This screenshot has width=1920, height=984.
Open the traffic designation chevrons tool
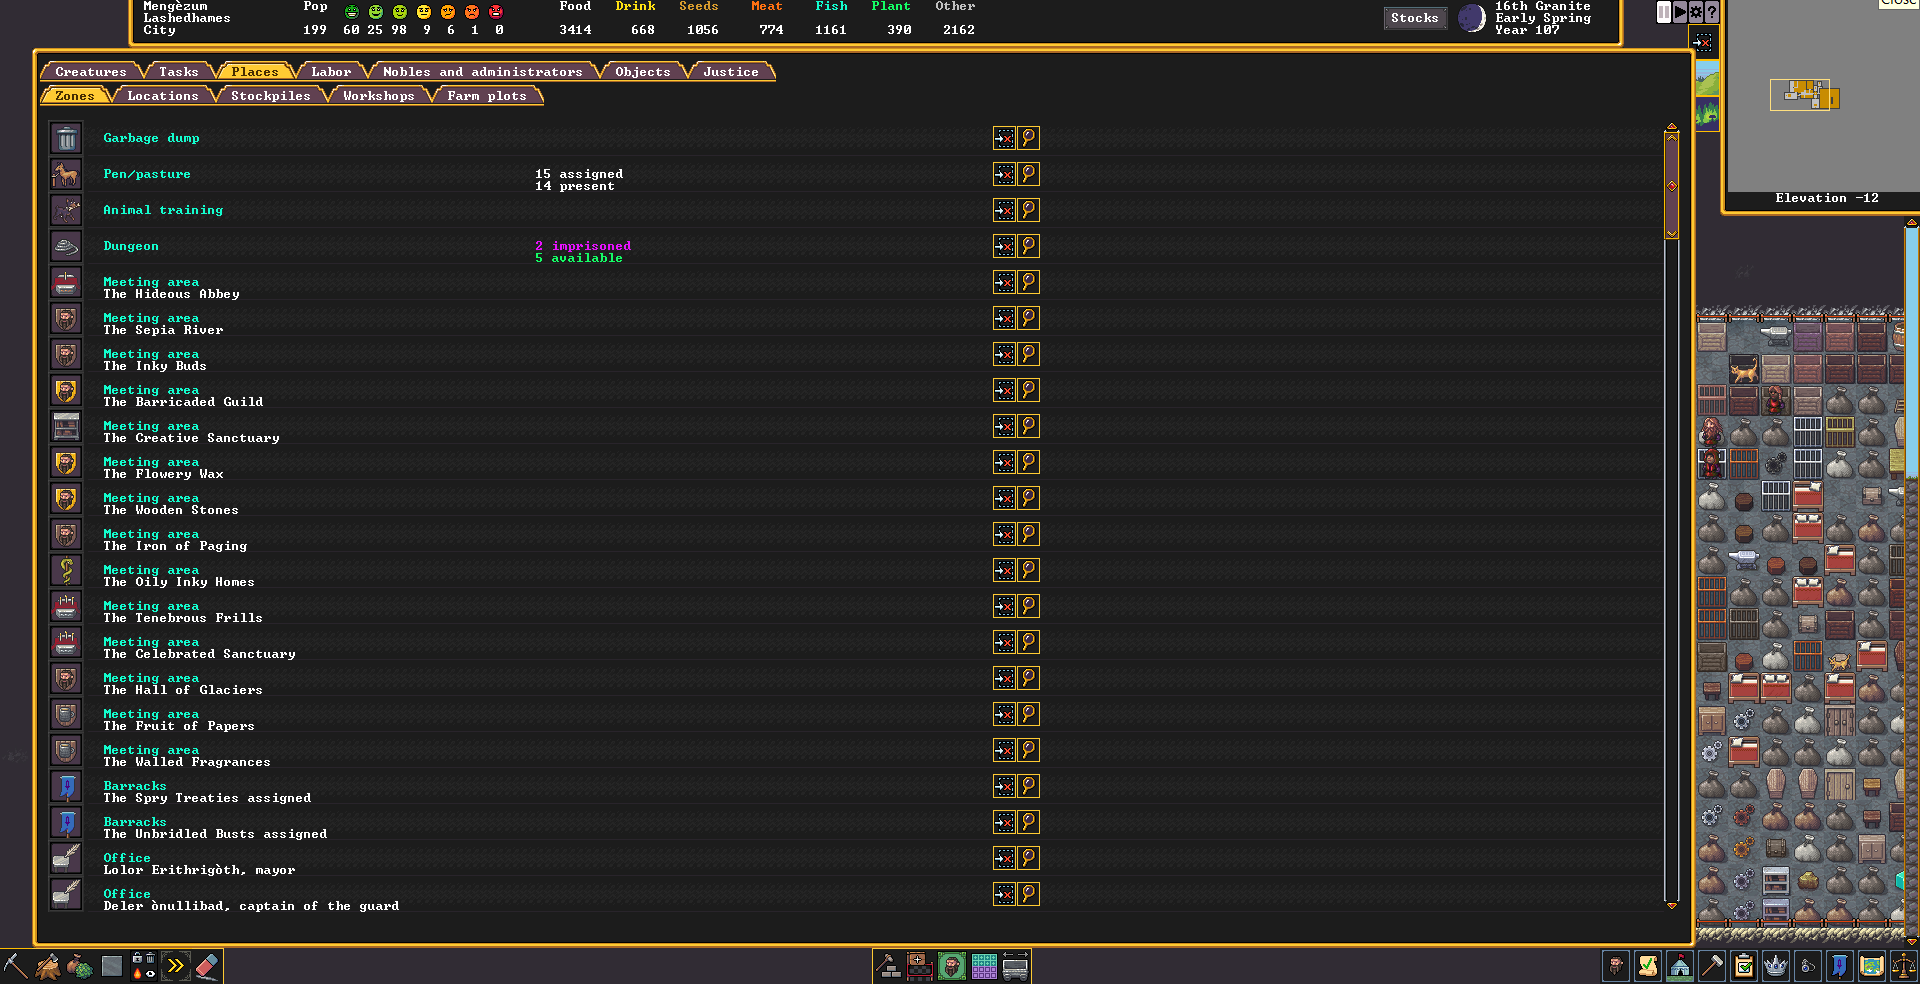175,966
